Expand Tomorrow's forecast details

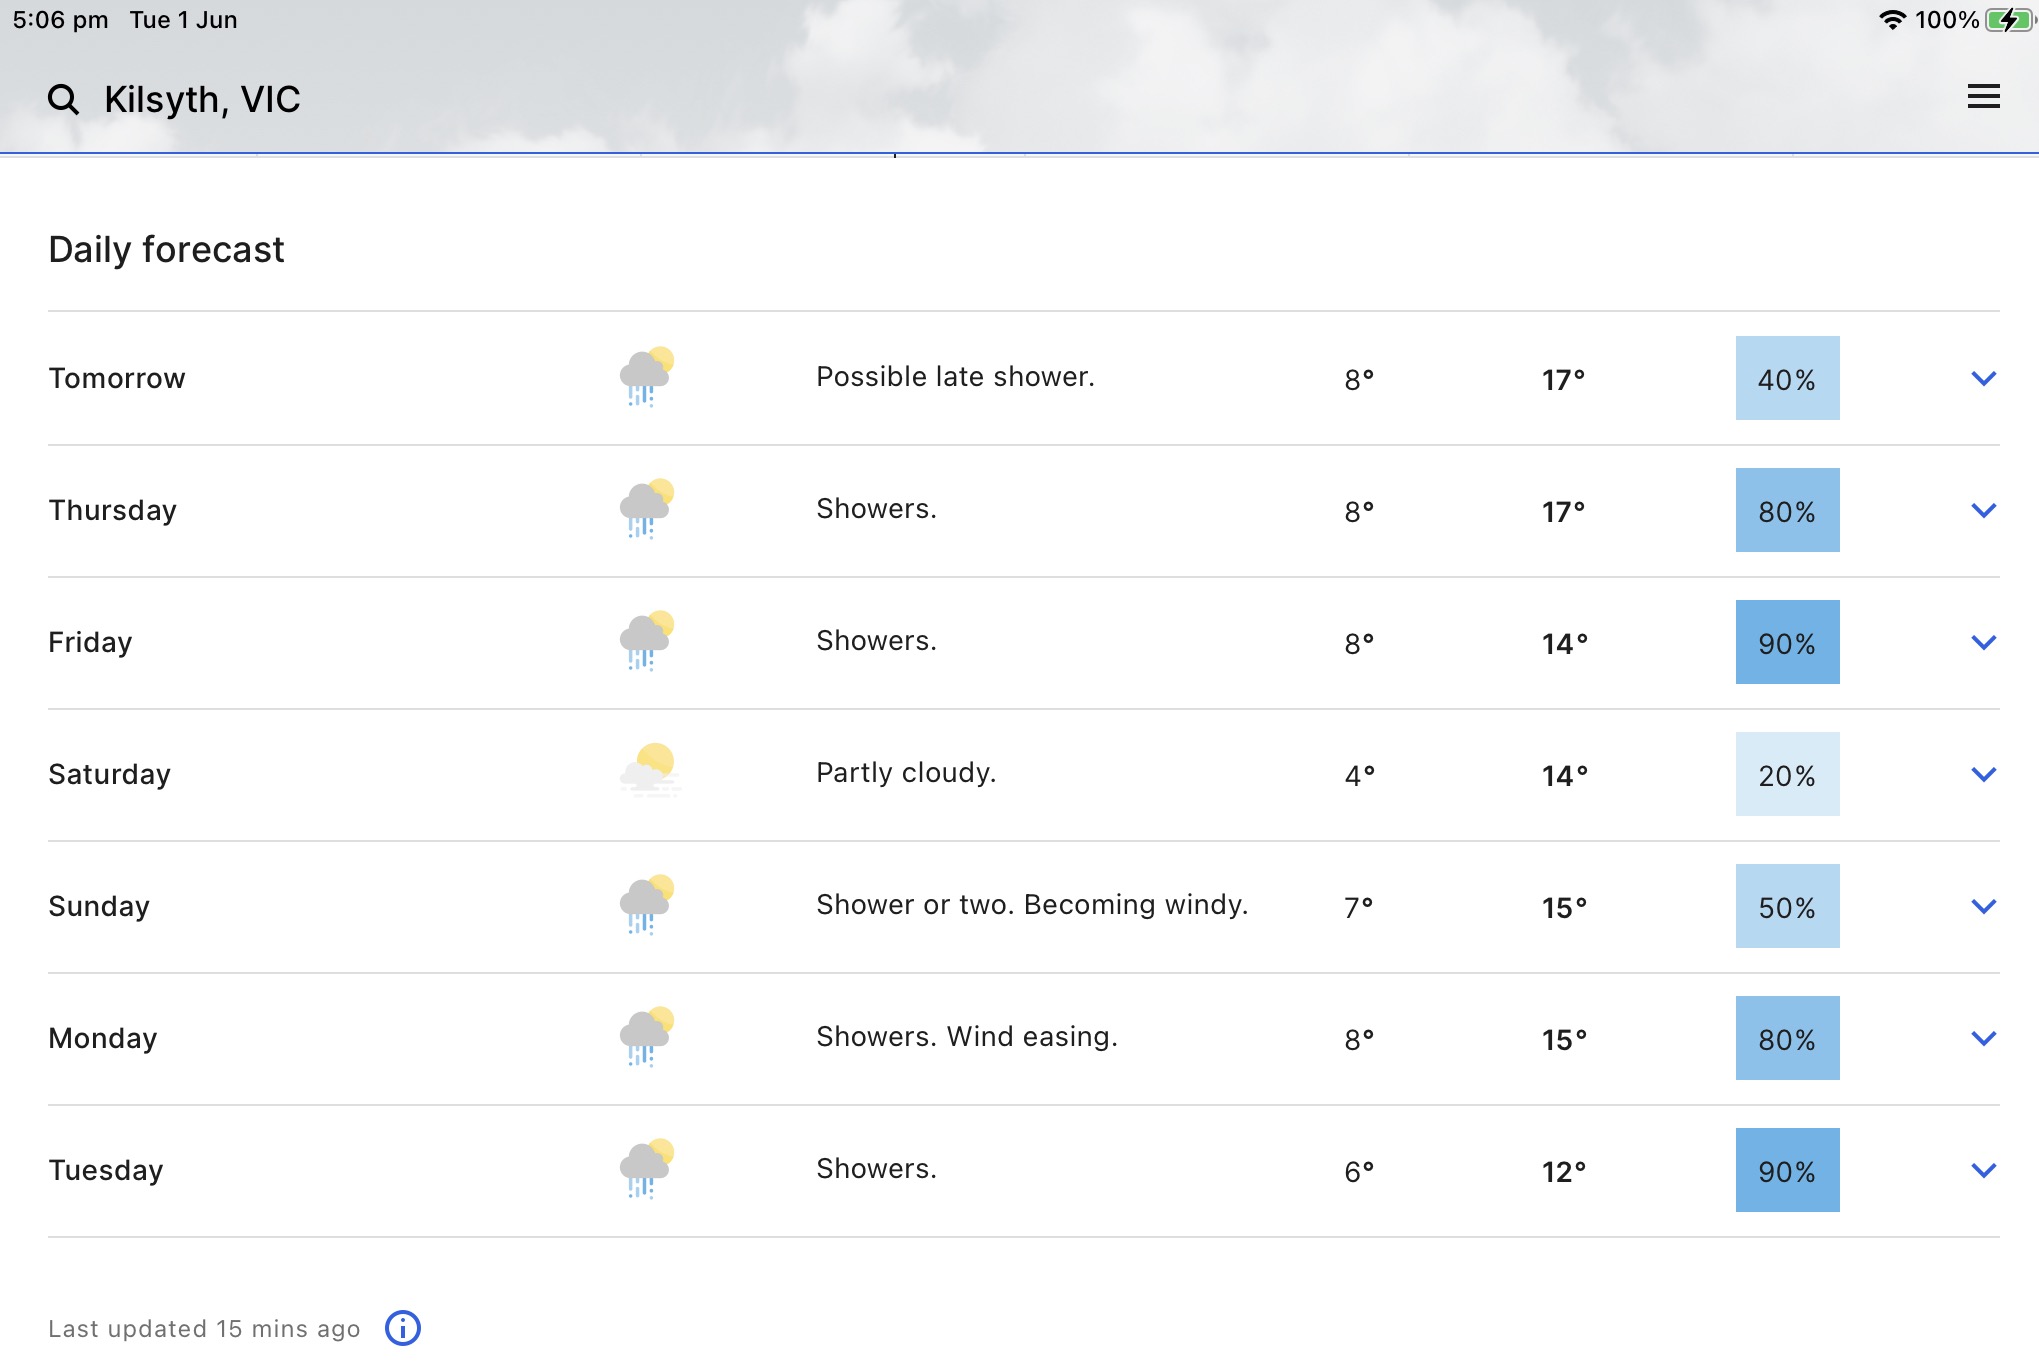pos(1983,378)
